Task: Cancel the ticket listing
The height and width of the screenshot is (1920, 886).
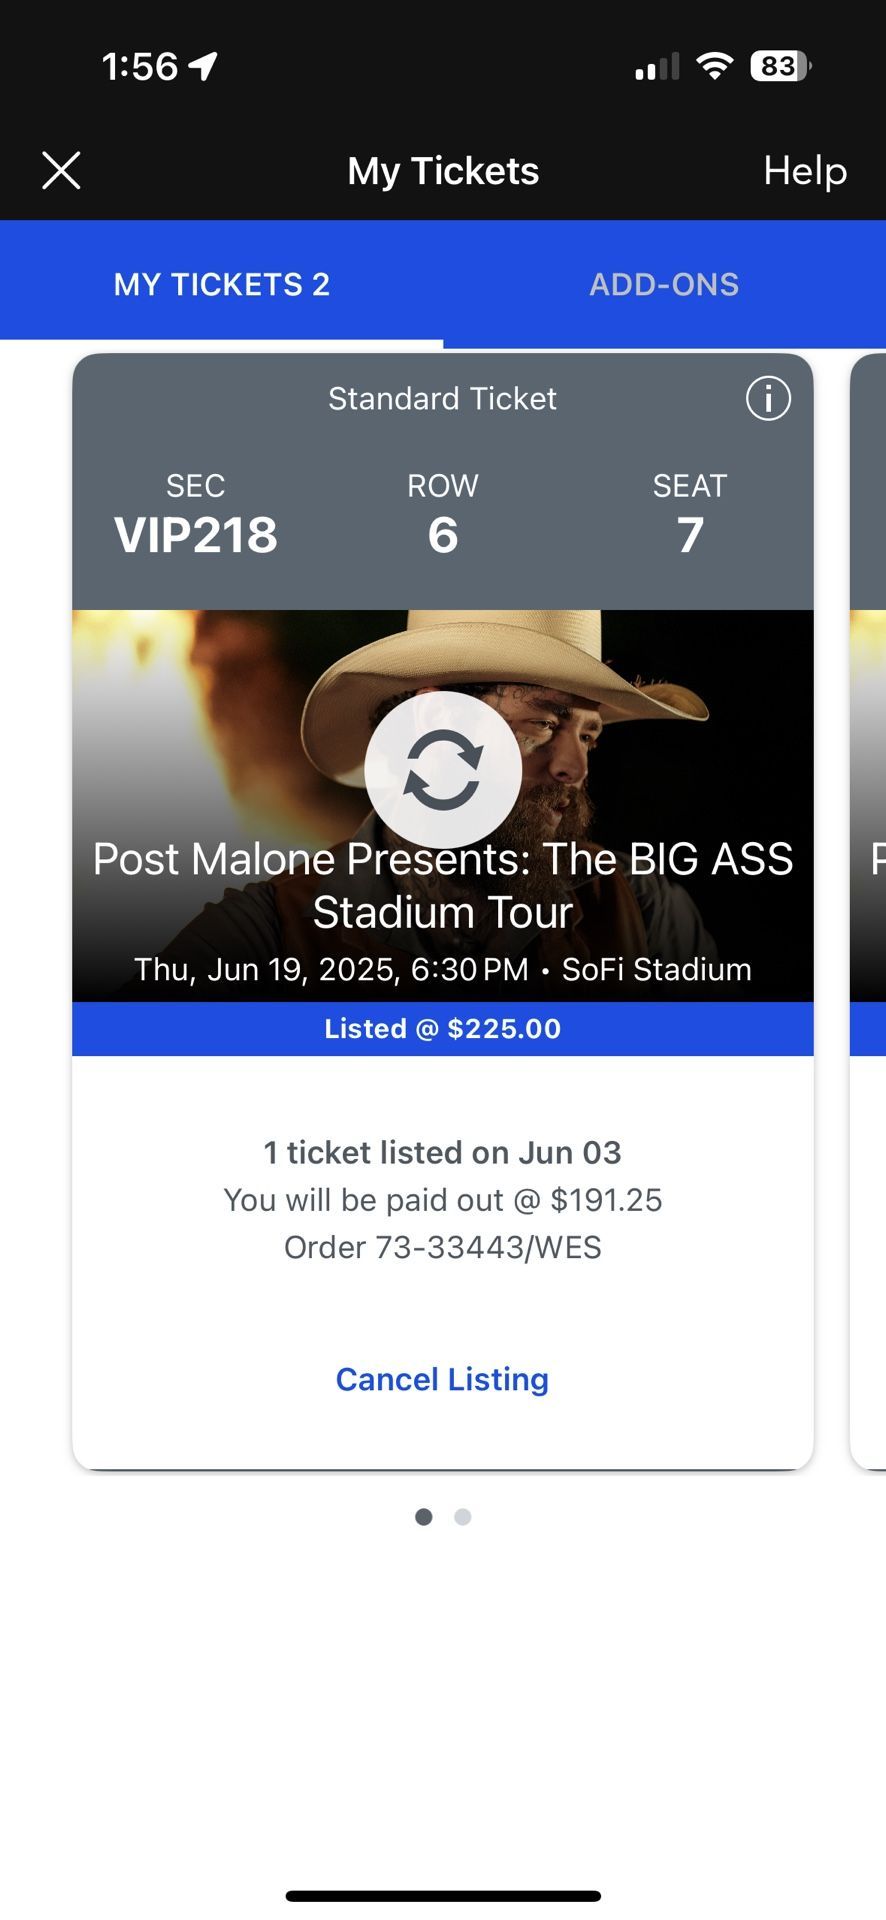Action: click(x=442, y=1379)
